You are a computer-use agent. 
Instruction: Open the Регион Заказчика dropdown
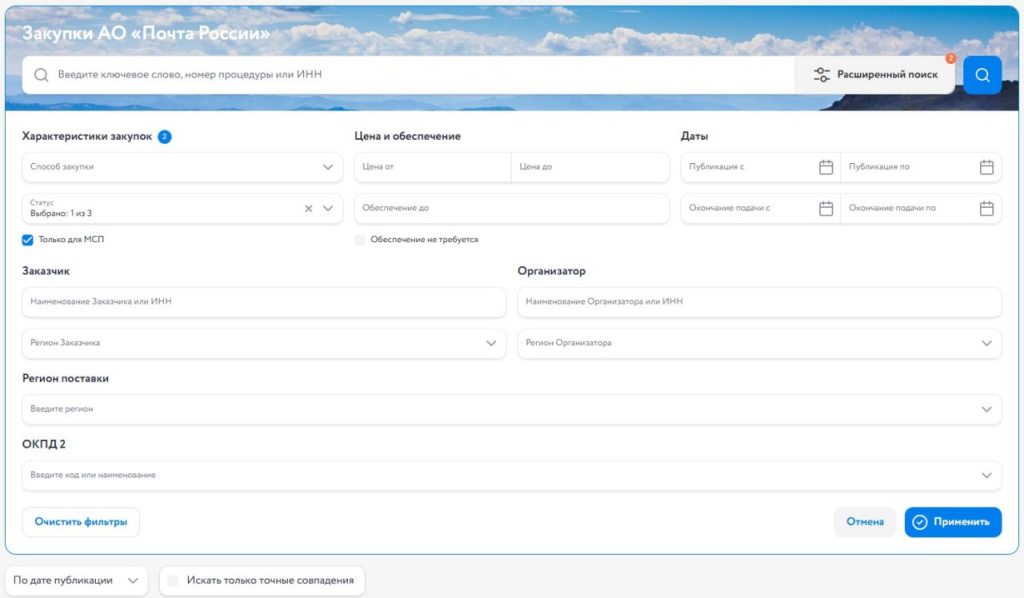coord(264,343)
